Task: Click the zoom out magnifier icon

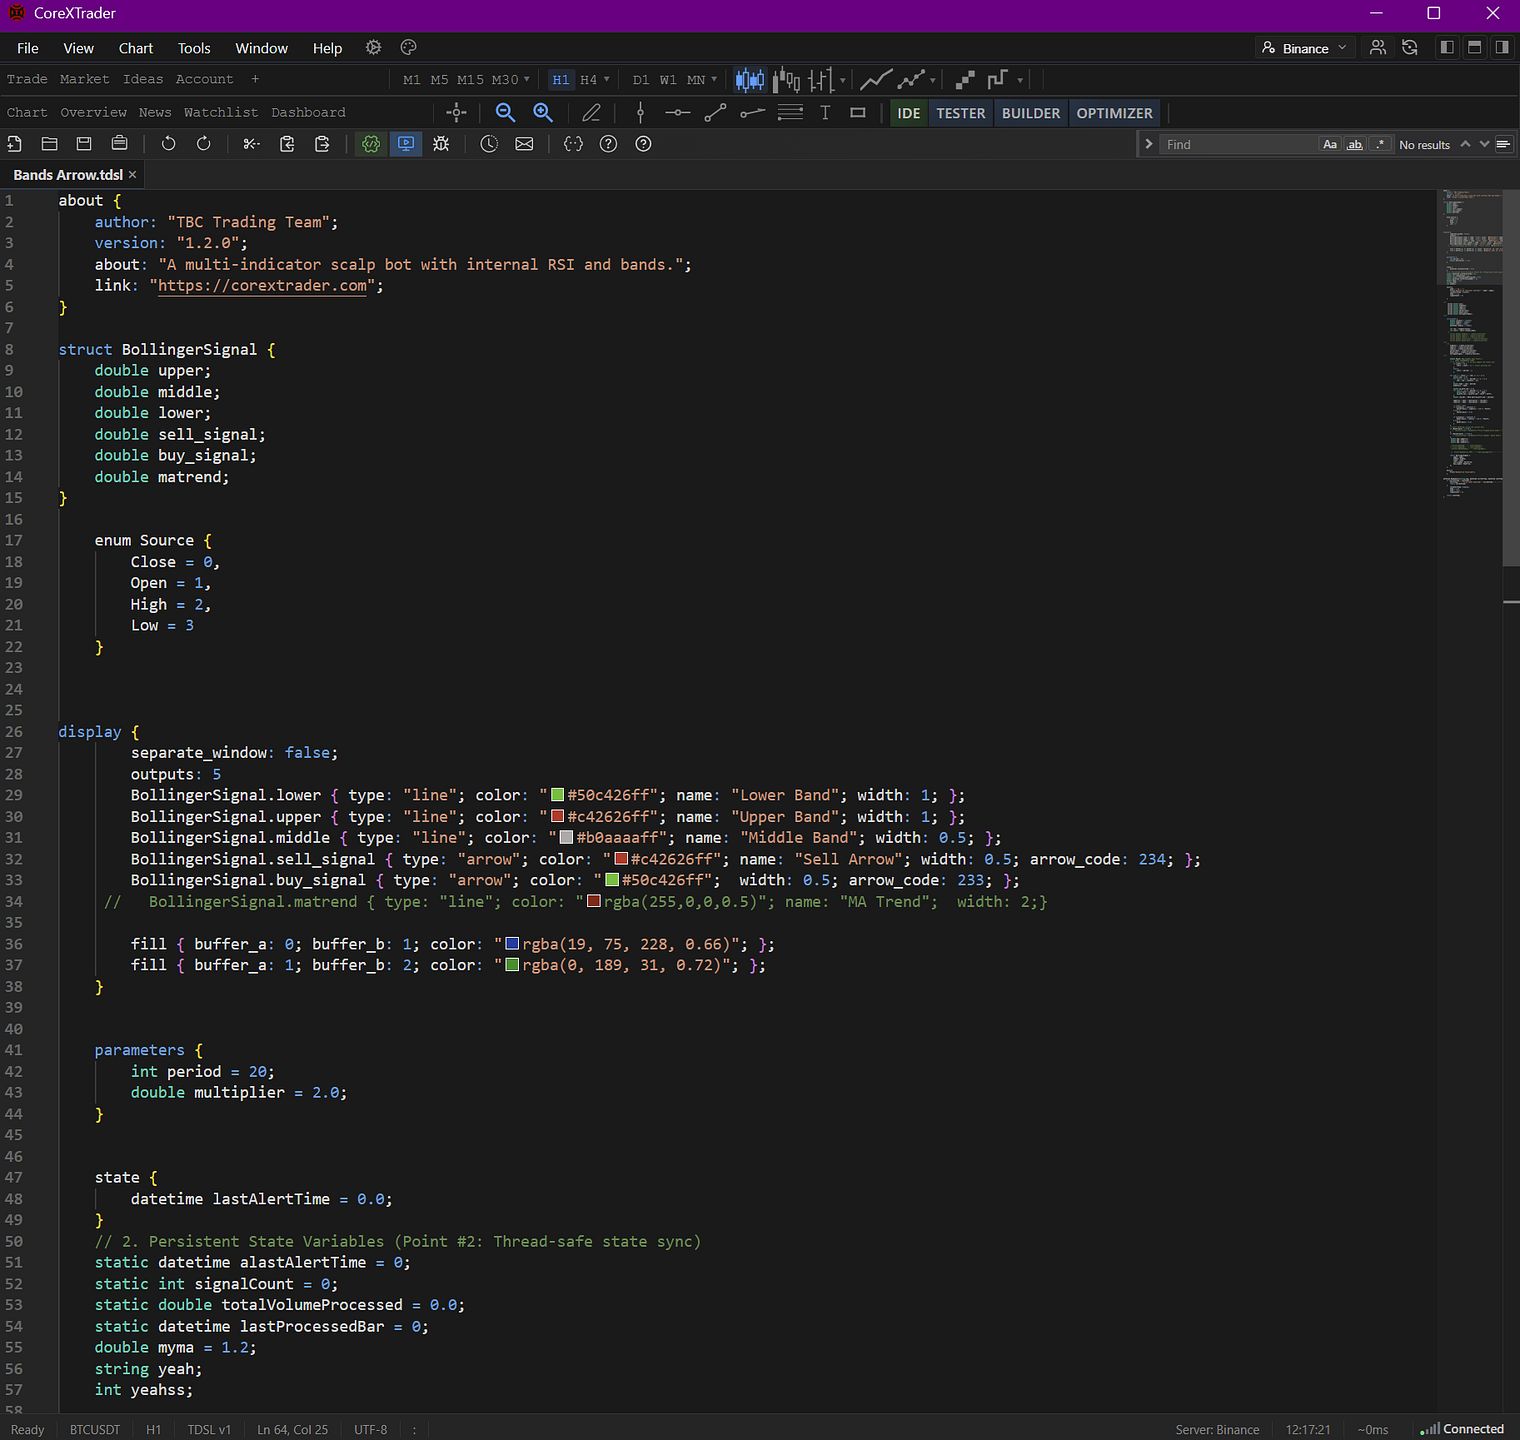Action: (x=505, y=113)
